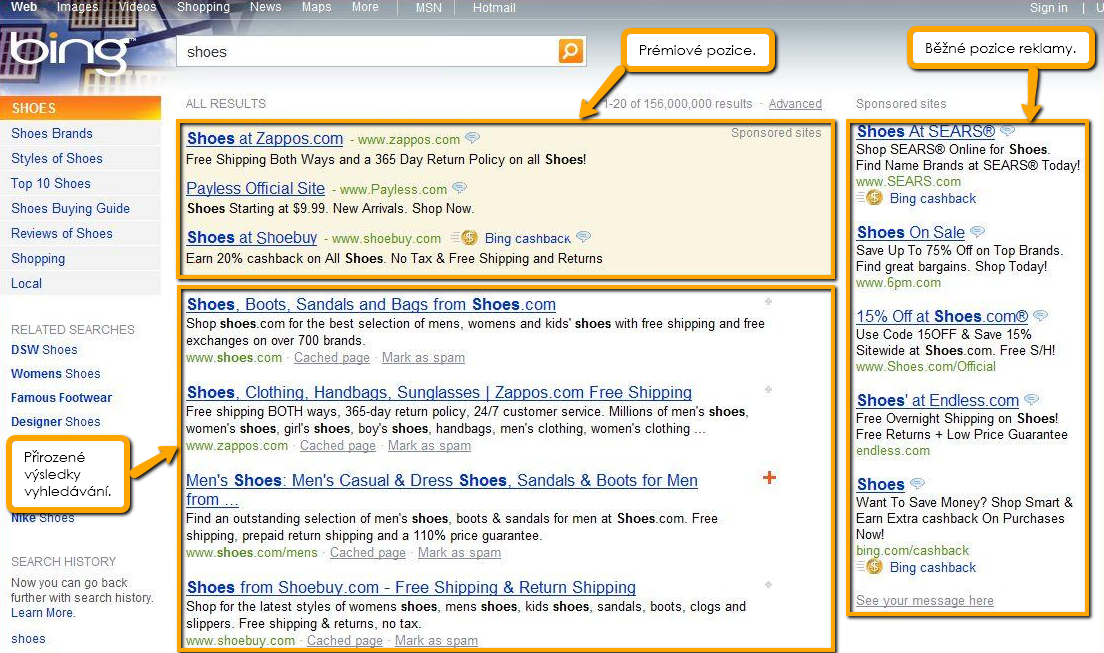Expand the plus beside Shoes from Shoebuy.com result

(x=768, y=585)
